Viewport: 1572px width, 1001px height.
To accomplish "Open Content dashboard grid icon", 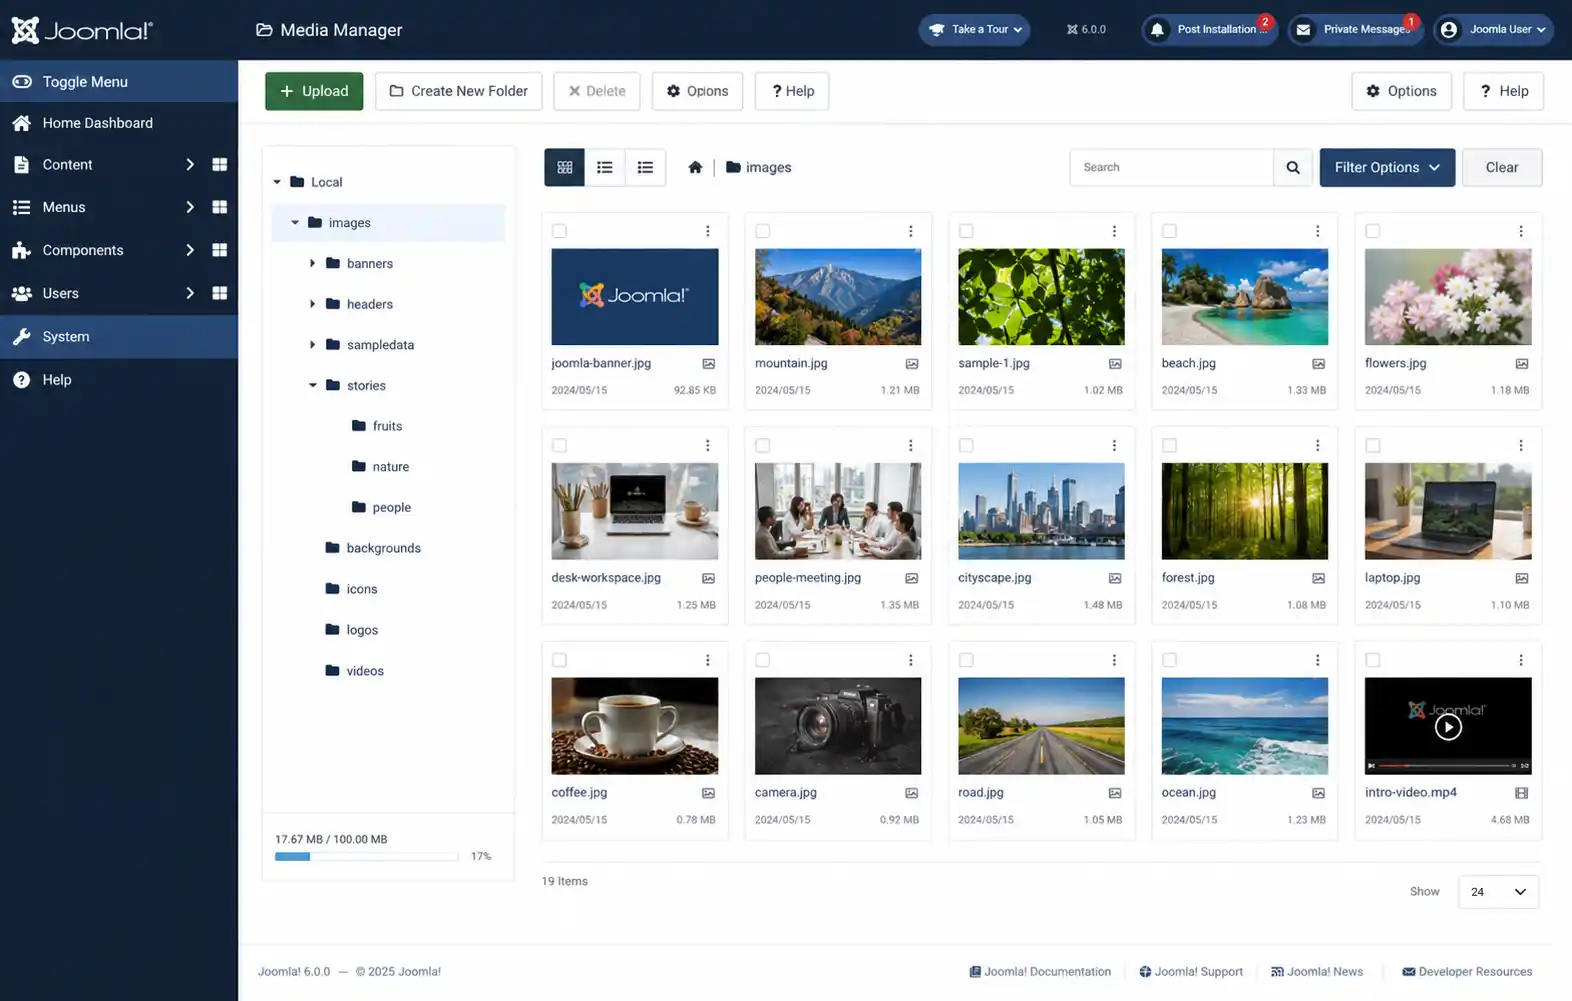I will pyautogui.click(x=219, y=164).
